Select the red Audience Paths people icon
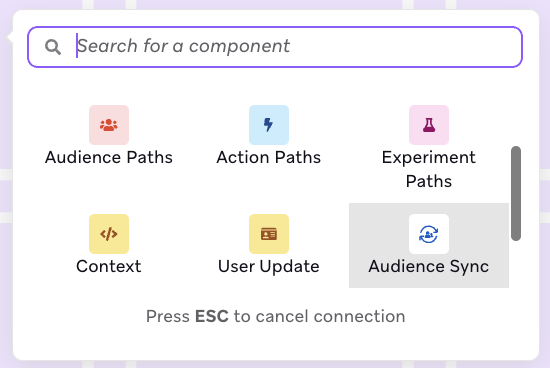The height and width of the screenshot is (368, 550). point(109,125)
